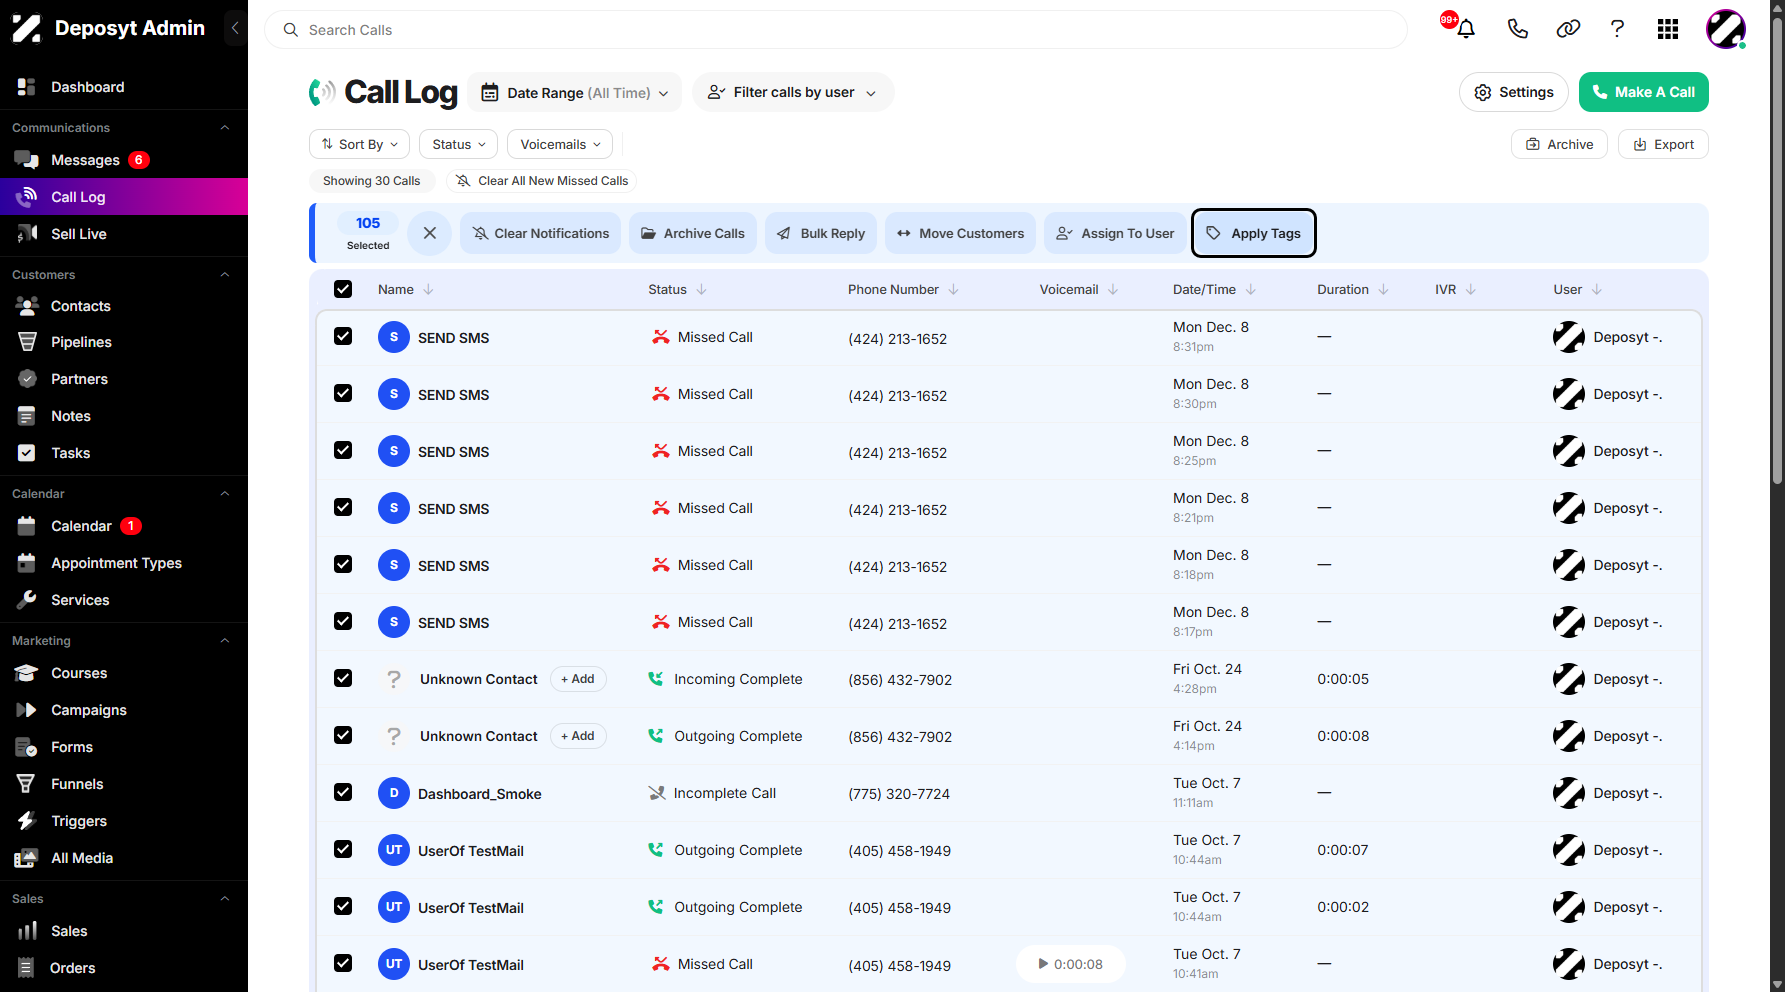Uncheck the 8:17pm SEND SMS row checkbox
1785x992 pixels.
point(343,621)
